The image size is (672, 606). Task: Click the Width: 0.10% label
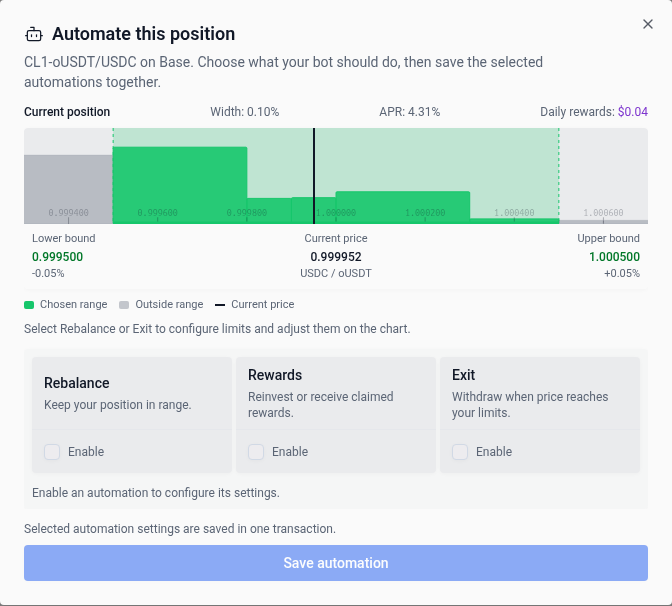pos(245,112)
